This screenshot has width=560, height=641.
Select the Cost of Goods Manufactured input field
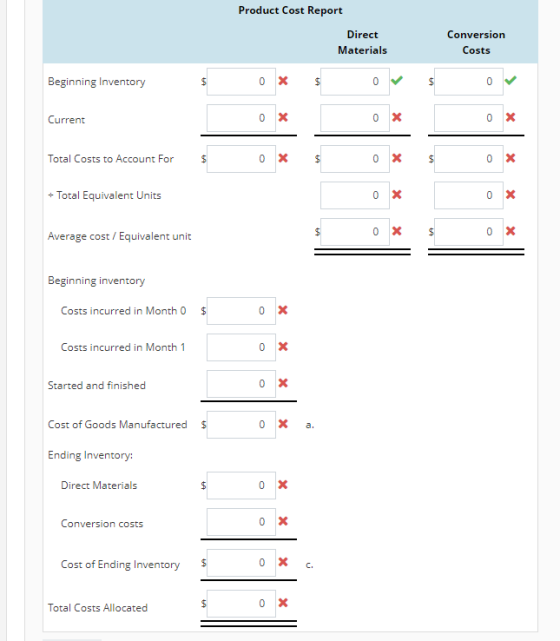click(241, 424)
